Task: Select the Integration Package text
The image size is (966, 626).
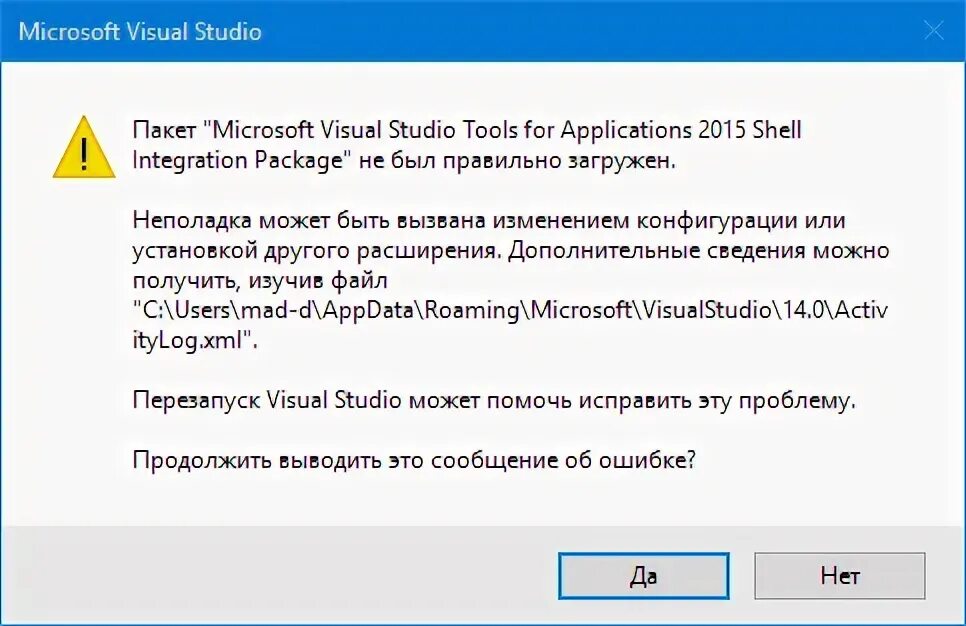Action: pos(237,161)
